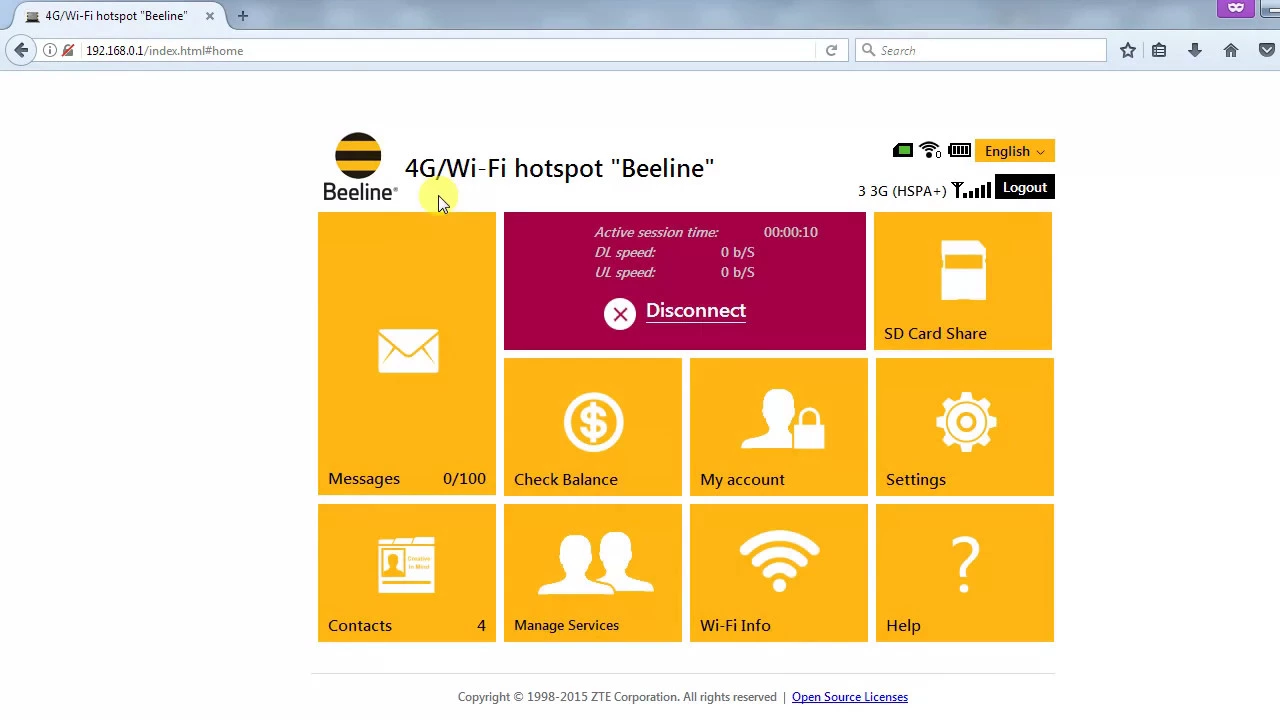Open a new browser tab
The image size is (1280, 720).
[242, 16]
